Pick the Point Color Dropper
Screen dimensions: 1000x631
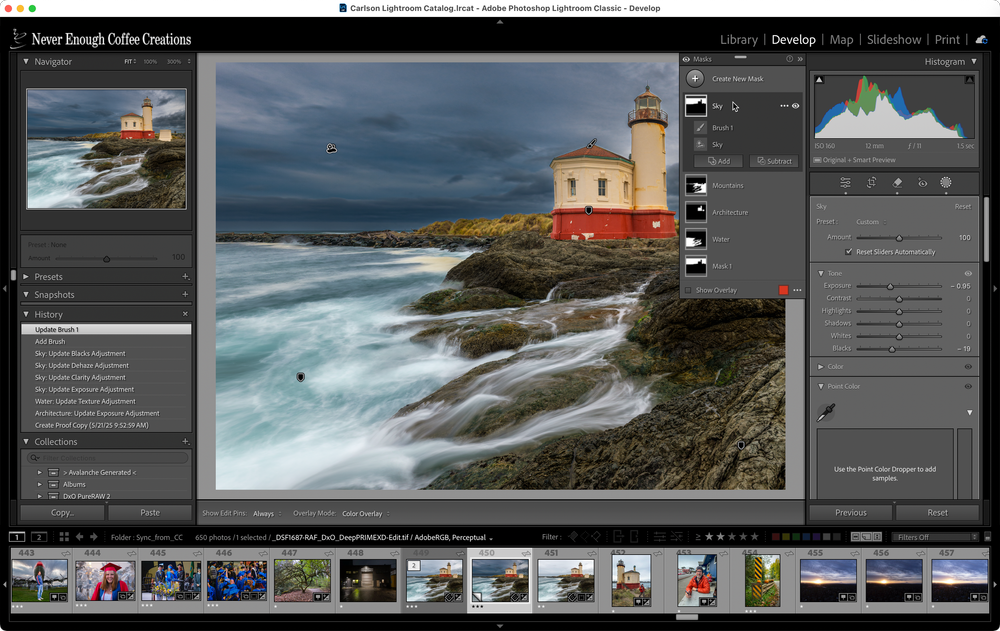coord(825,412)
